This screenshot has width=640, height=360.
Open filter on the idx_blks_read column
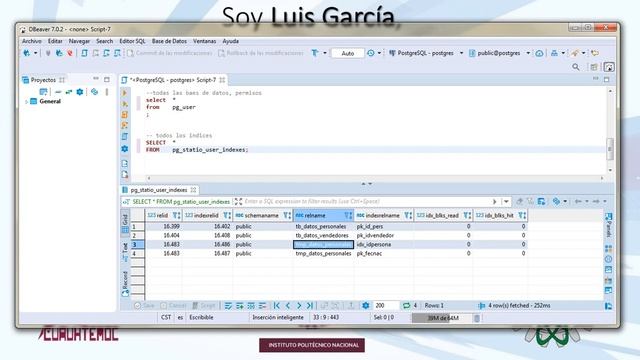coord(467,216)
